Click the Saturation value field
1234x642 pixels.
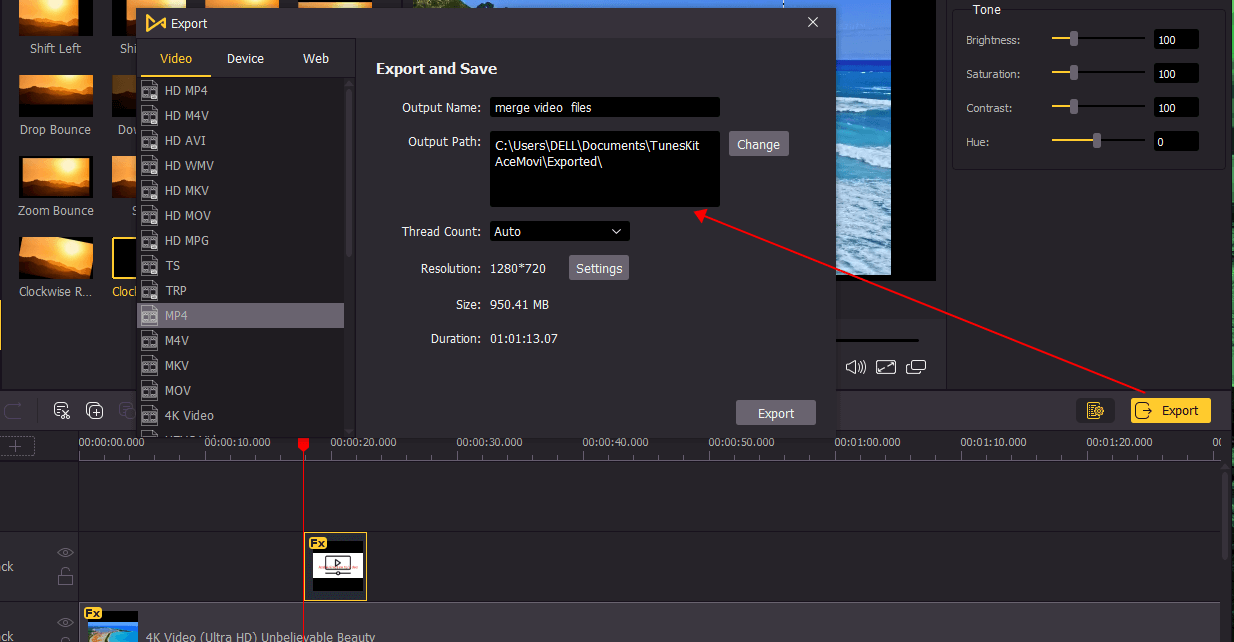tap(1176, 74)
